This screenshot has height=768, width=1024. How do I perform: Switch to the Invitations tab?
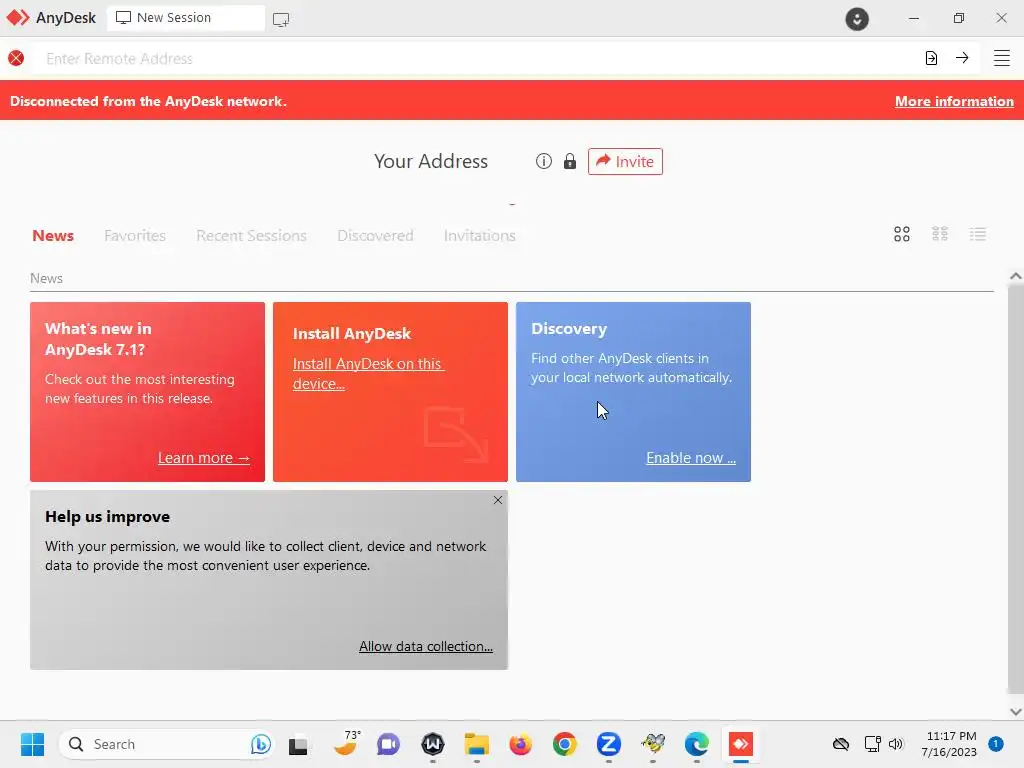coord(479,235)
